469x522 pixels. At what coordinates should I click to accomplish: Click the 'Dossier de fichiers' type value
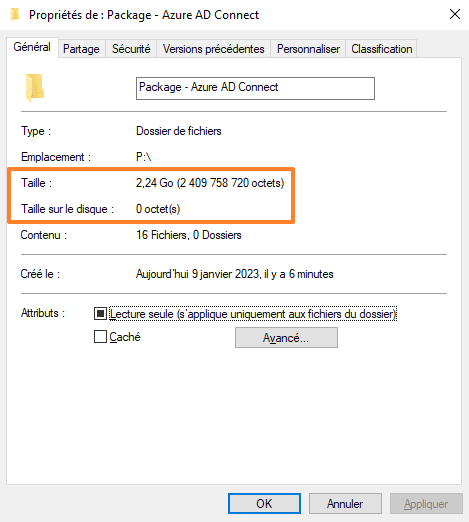(179, 131)
